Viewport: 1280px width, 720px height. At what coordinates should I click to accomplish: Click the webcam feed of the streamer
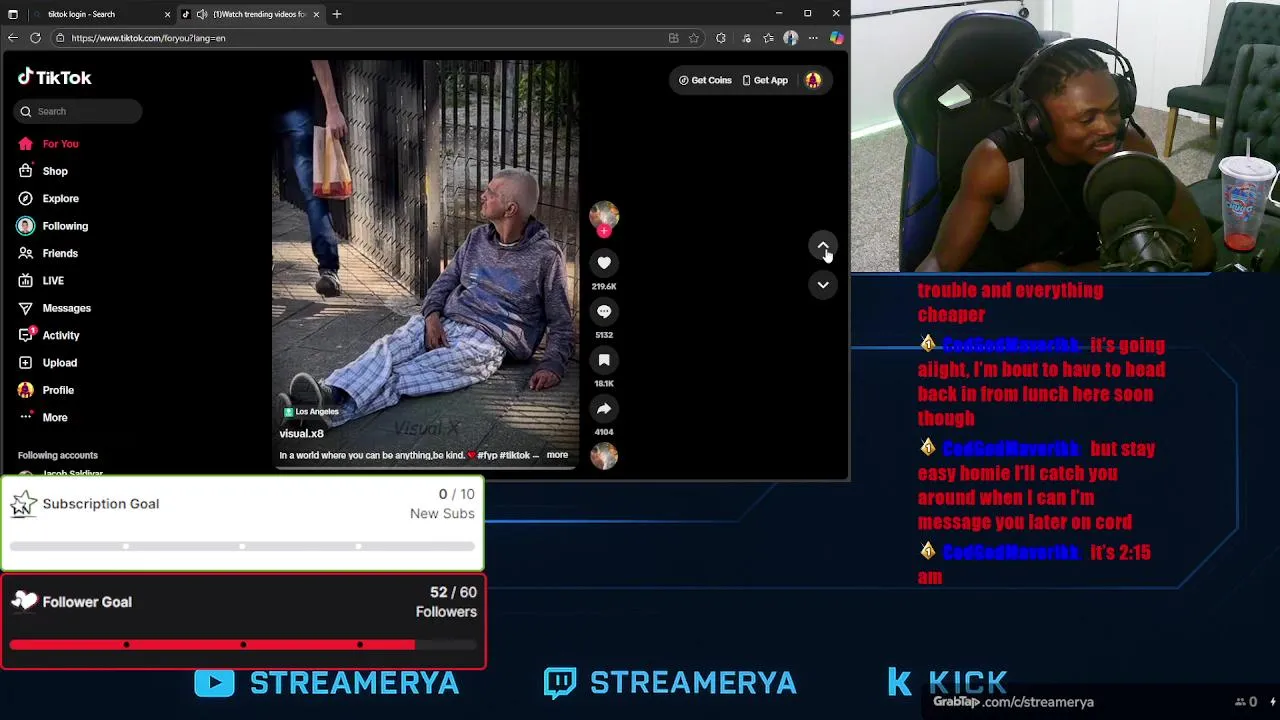coord(1065,136)
